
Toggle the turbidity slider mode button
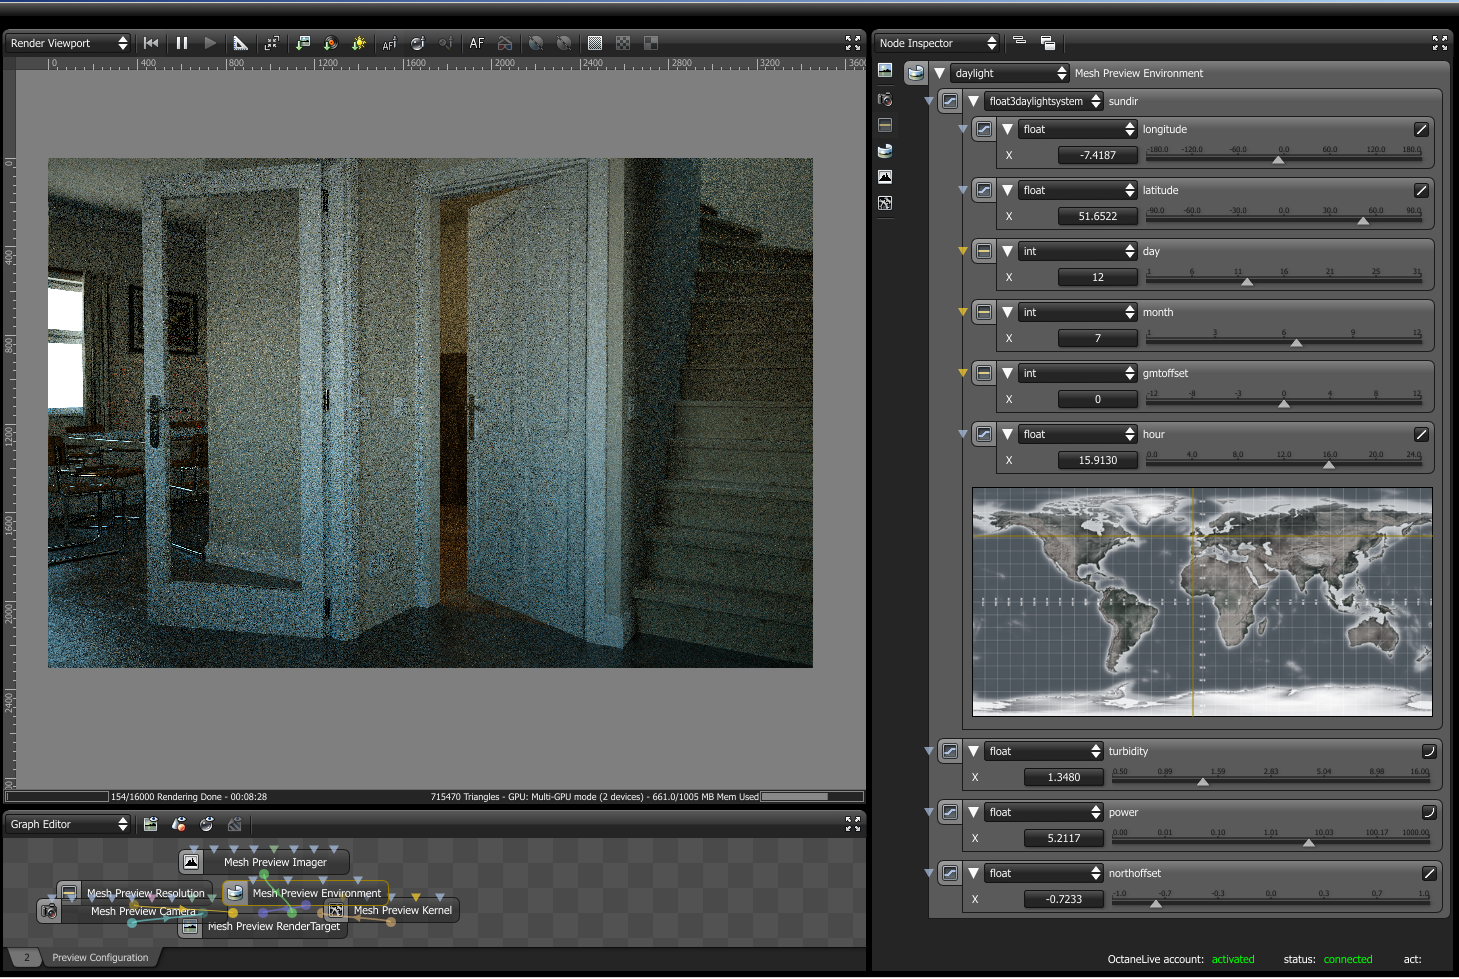click(x=1429, y=751)
